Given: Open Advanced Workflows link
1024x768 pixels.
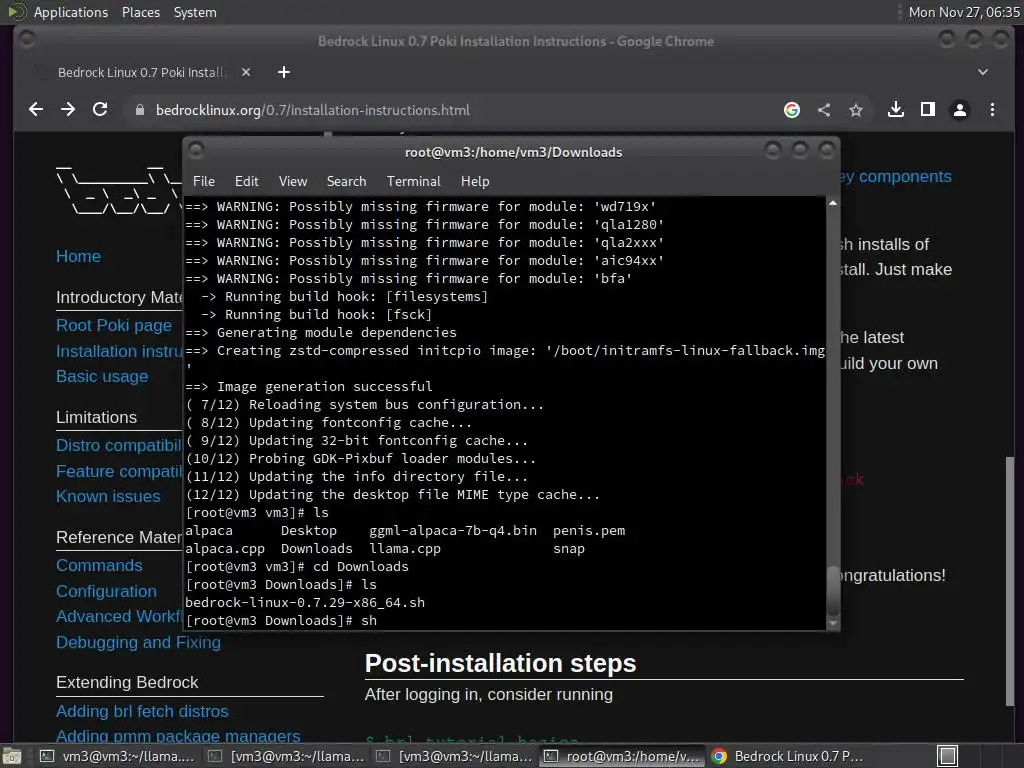Looking at the screenshot, I should [x=119, y=616].
